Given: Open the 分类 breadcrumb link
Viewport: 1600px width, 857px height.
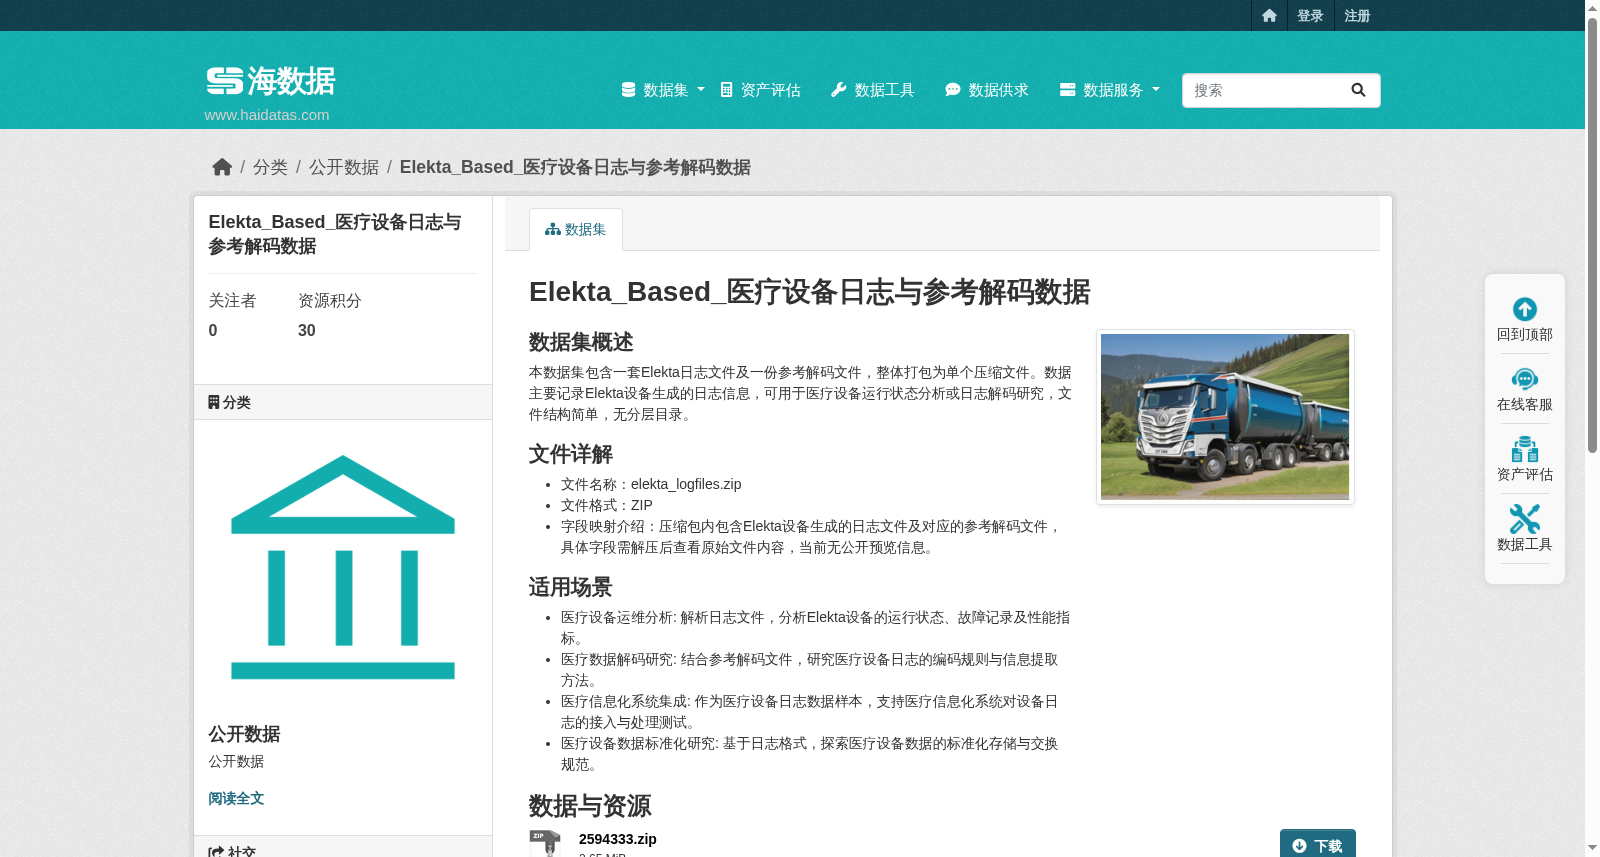Looking at the screenshot, I should 270,167.
